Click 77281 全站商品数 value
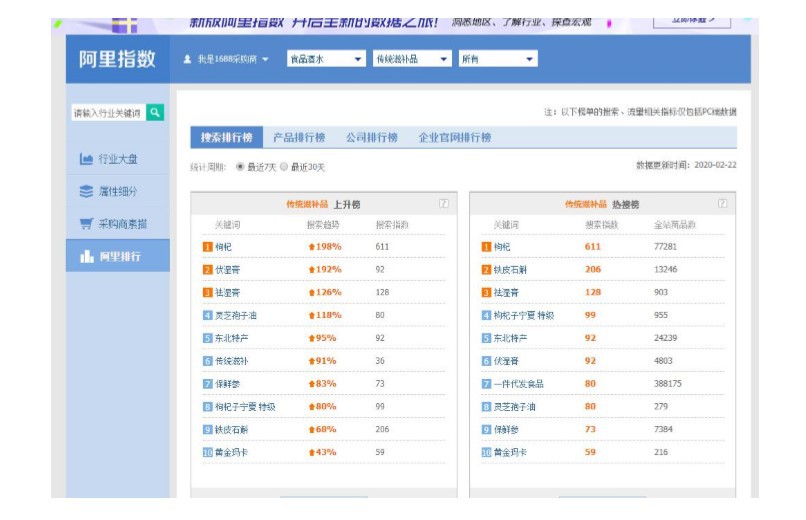Image resolution: width=806 pixels, height=520 pixels. pyautogui.click(x=665, y=247)
